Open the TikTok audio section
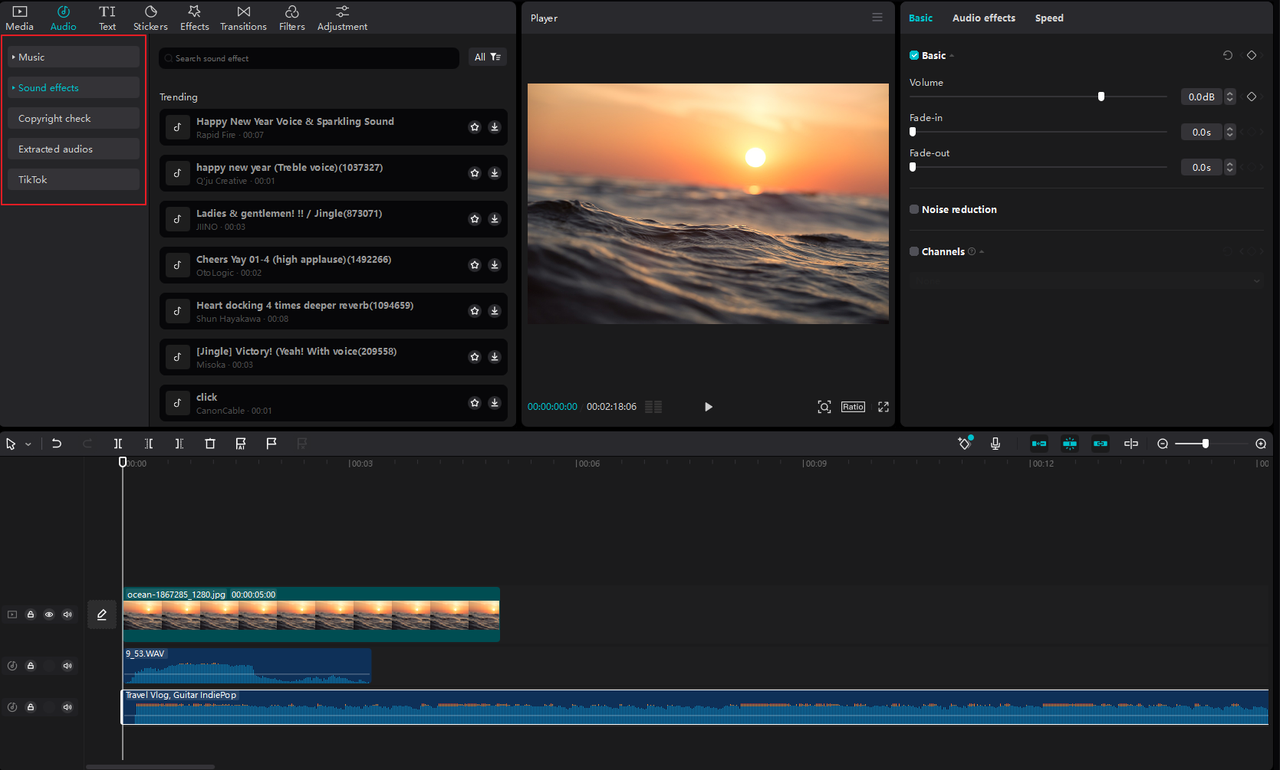Image resolution: width=1280 pixels, height=770 pixels. pyautogui.click(x=73, y=180)
